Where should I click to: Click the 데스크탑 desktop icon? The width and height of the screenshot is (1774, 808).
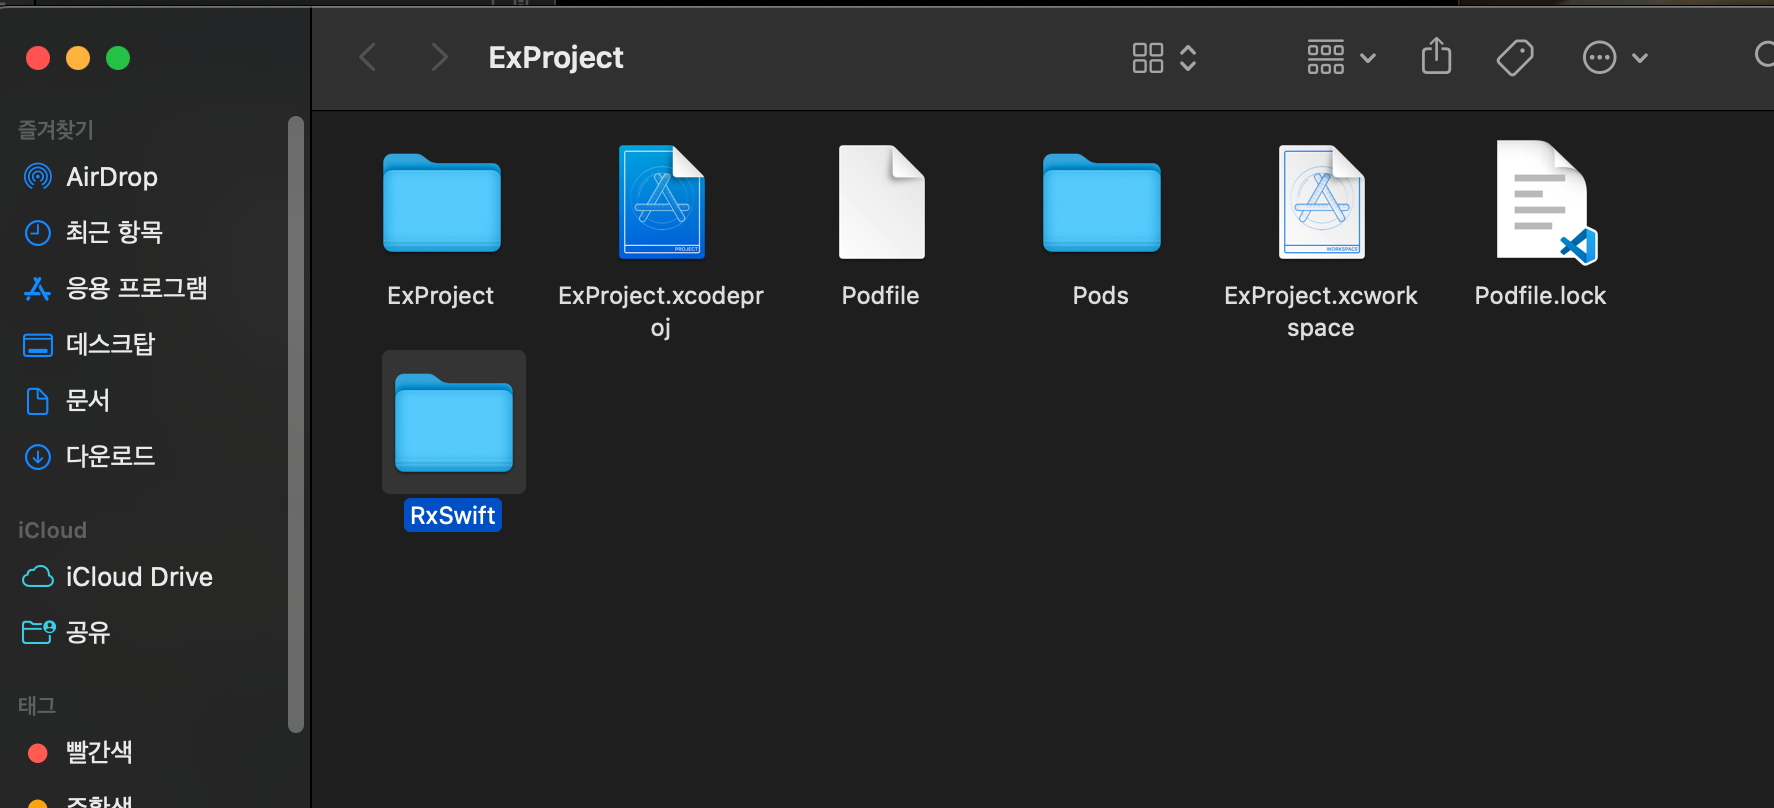point(37,345)
